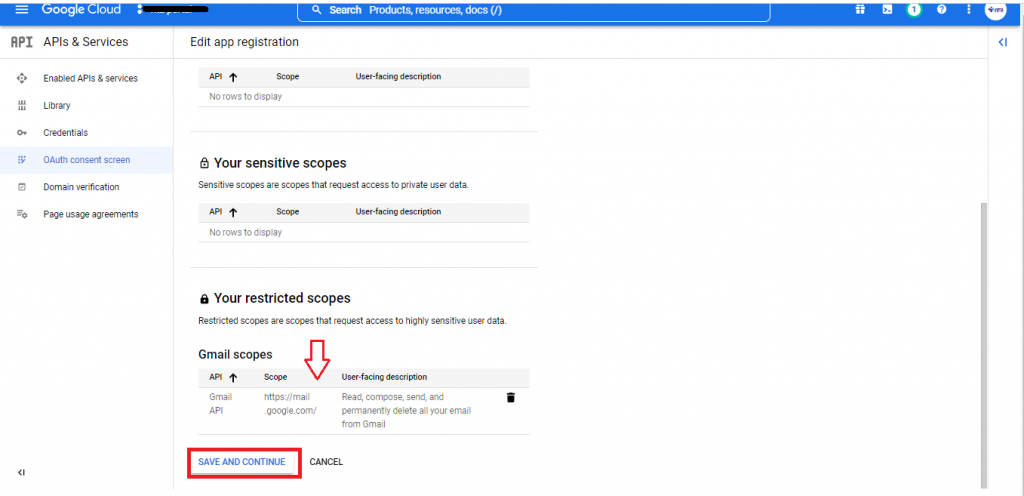This screenshot has height=496, width=1024.
Task: Open the hamburger navigation menu
Action: tap(22, 10)
